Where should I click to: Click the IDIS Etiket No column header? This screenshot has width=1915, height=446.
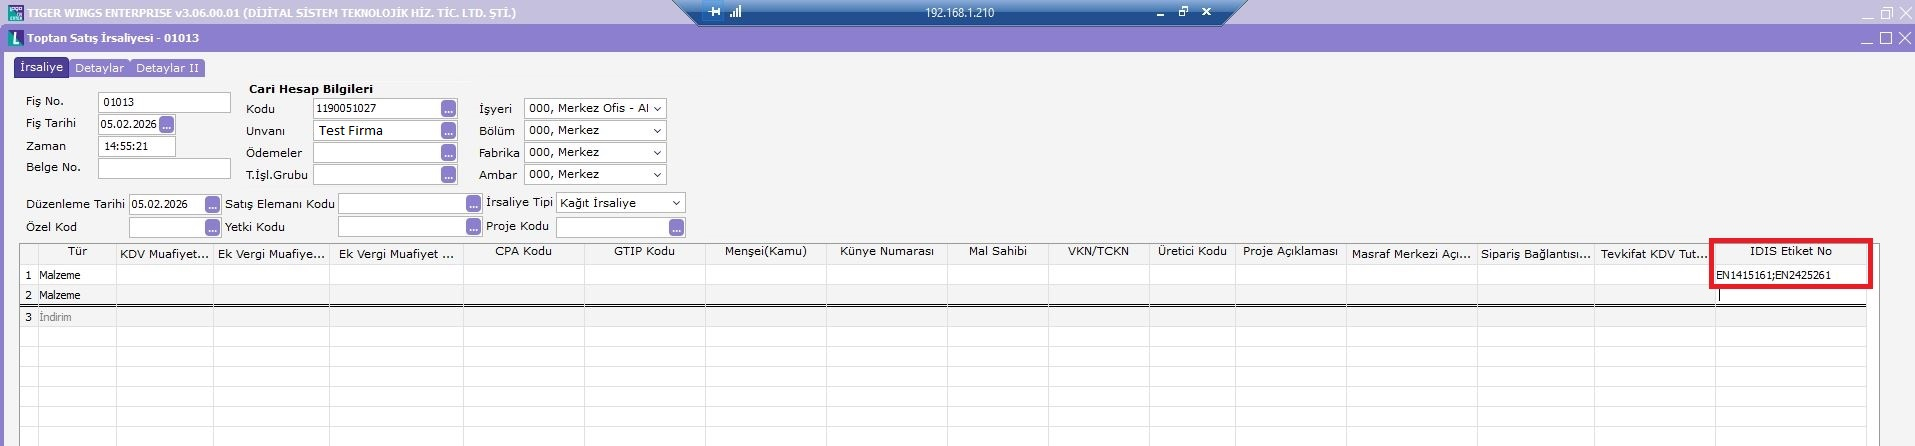tap(1790, 252)
